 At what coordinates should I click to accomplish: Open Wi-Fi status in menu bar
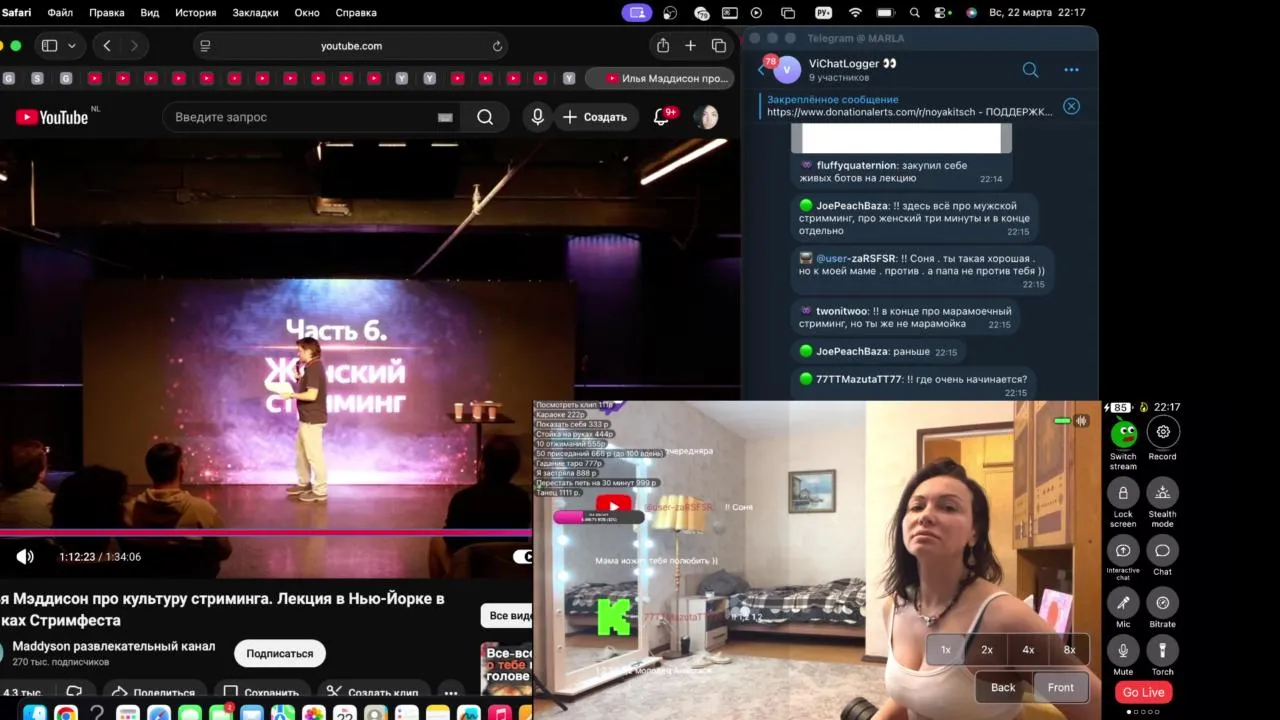pos(855,13)
